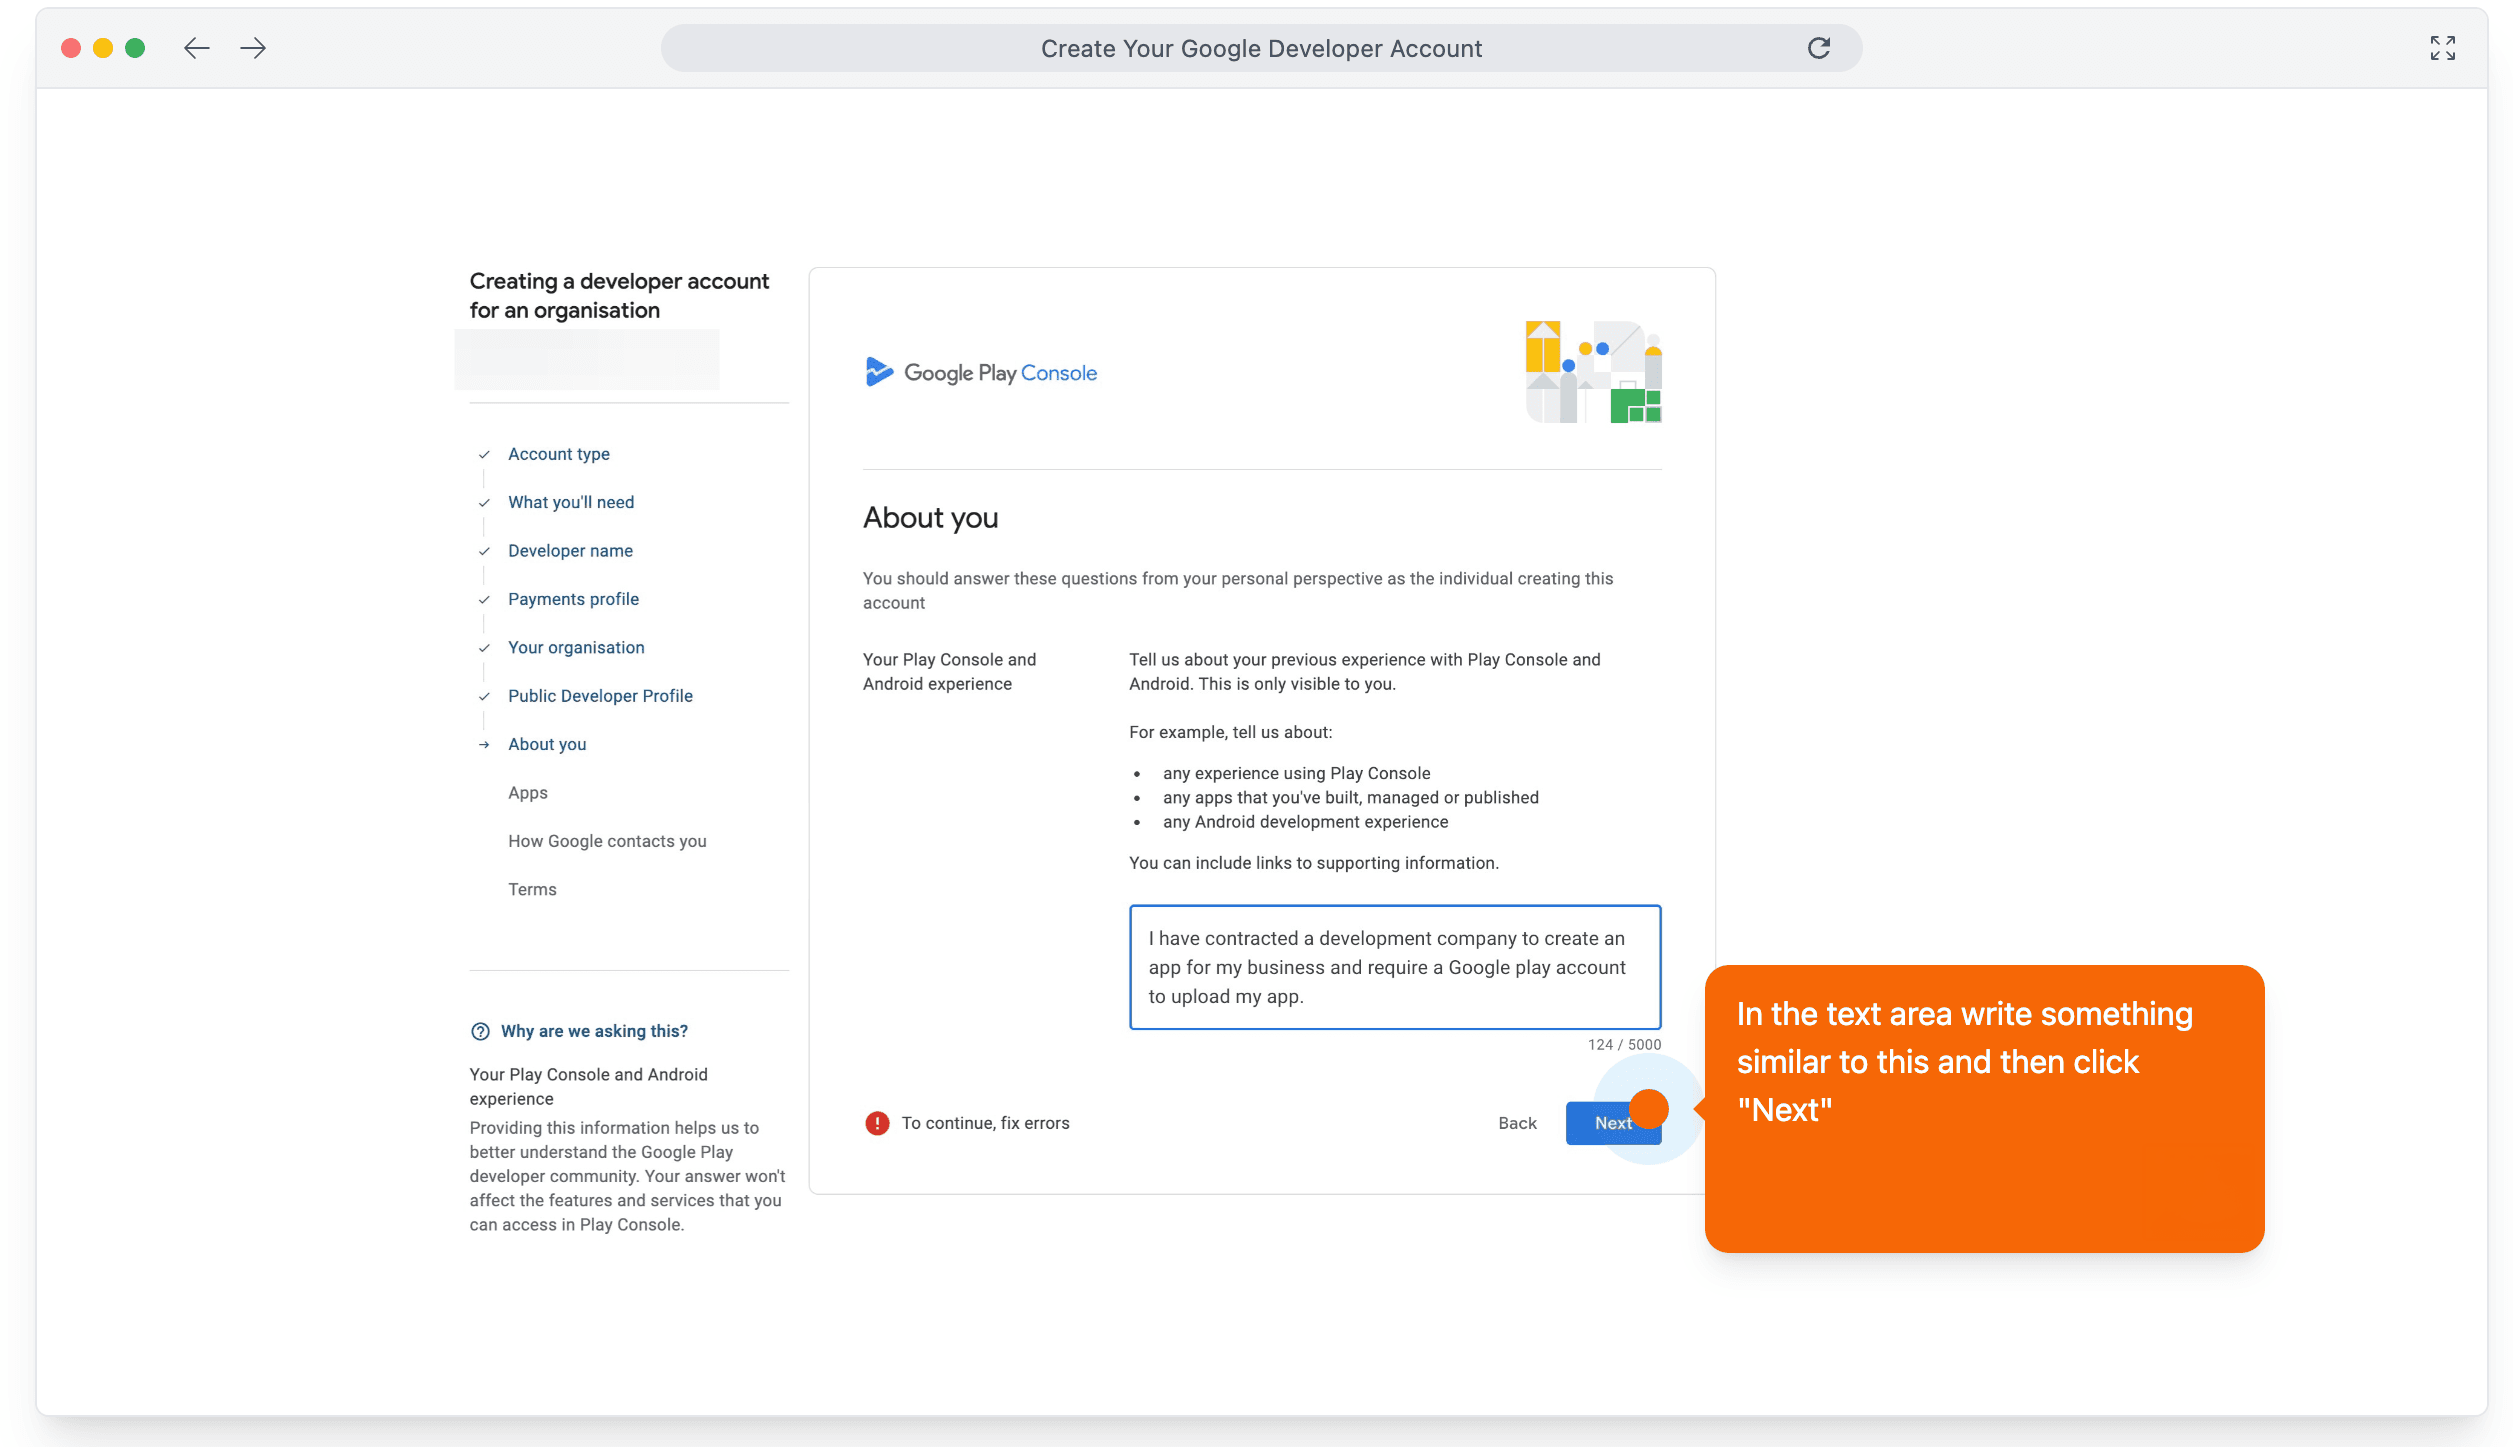The width and height of the screenshot is (2513, 1447).
Task: Click the browser forward arrow icon
Action: [253, 48]
